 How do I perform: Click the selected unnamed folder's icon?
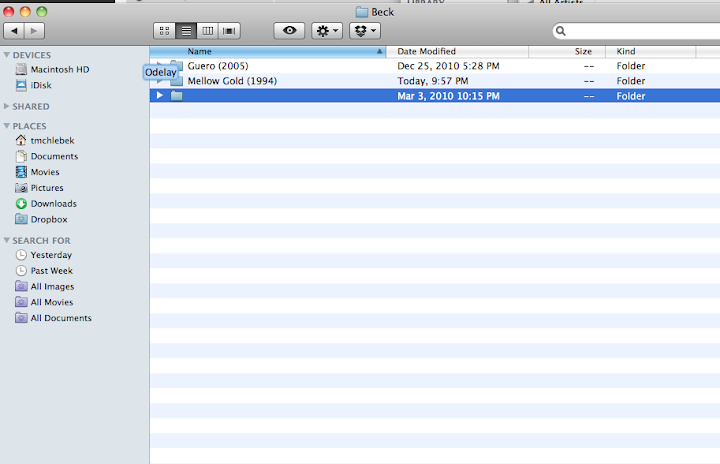pos(177,96)
